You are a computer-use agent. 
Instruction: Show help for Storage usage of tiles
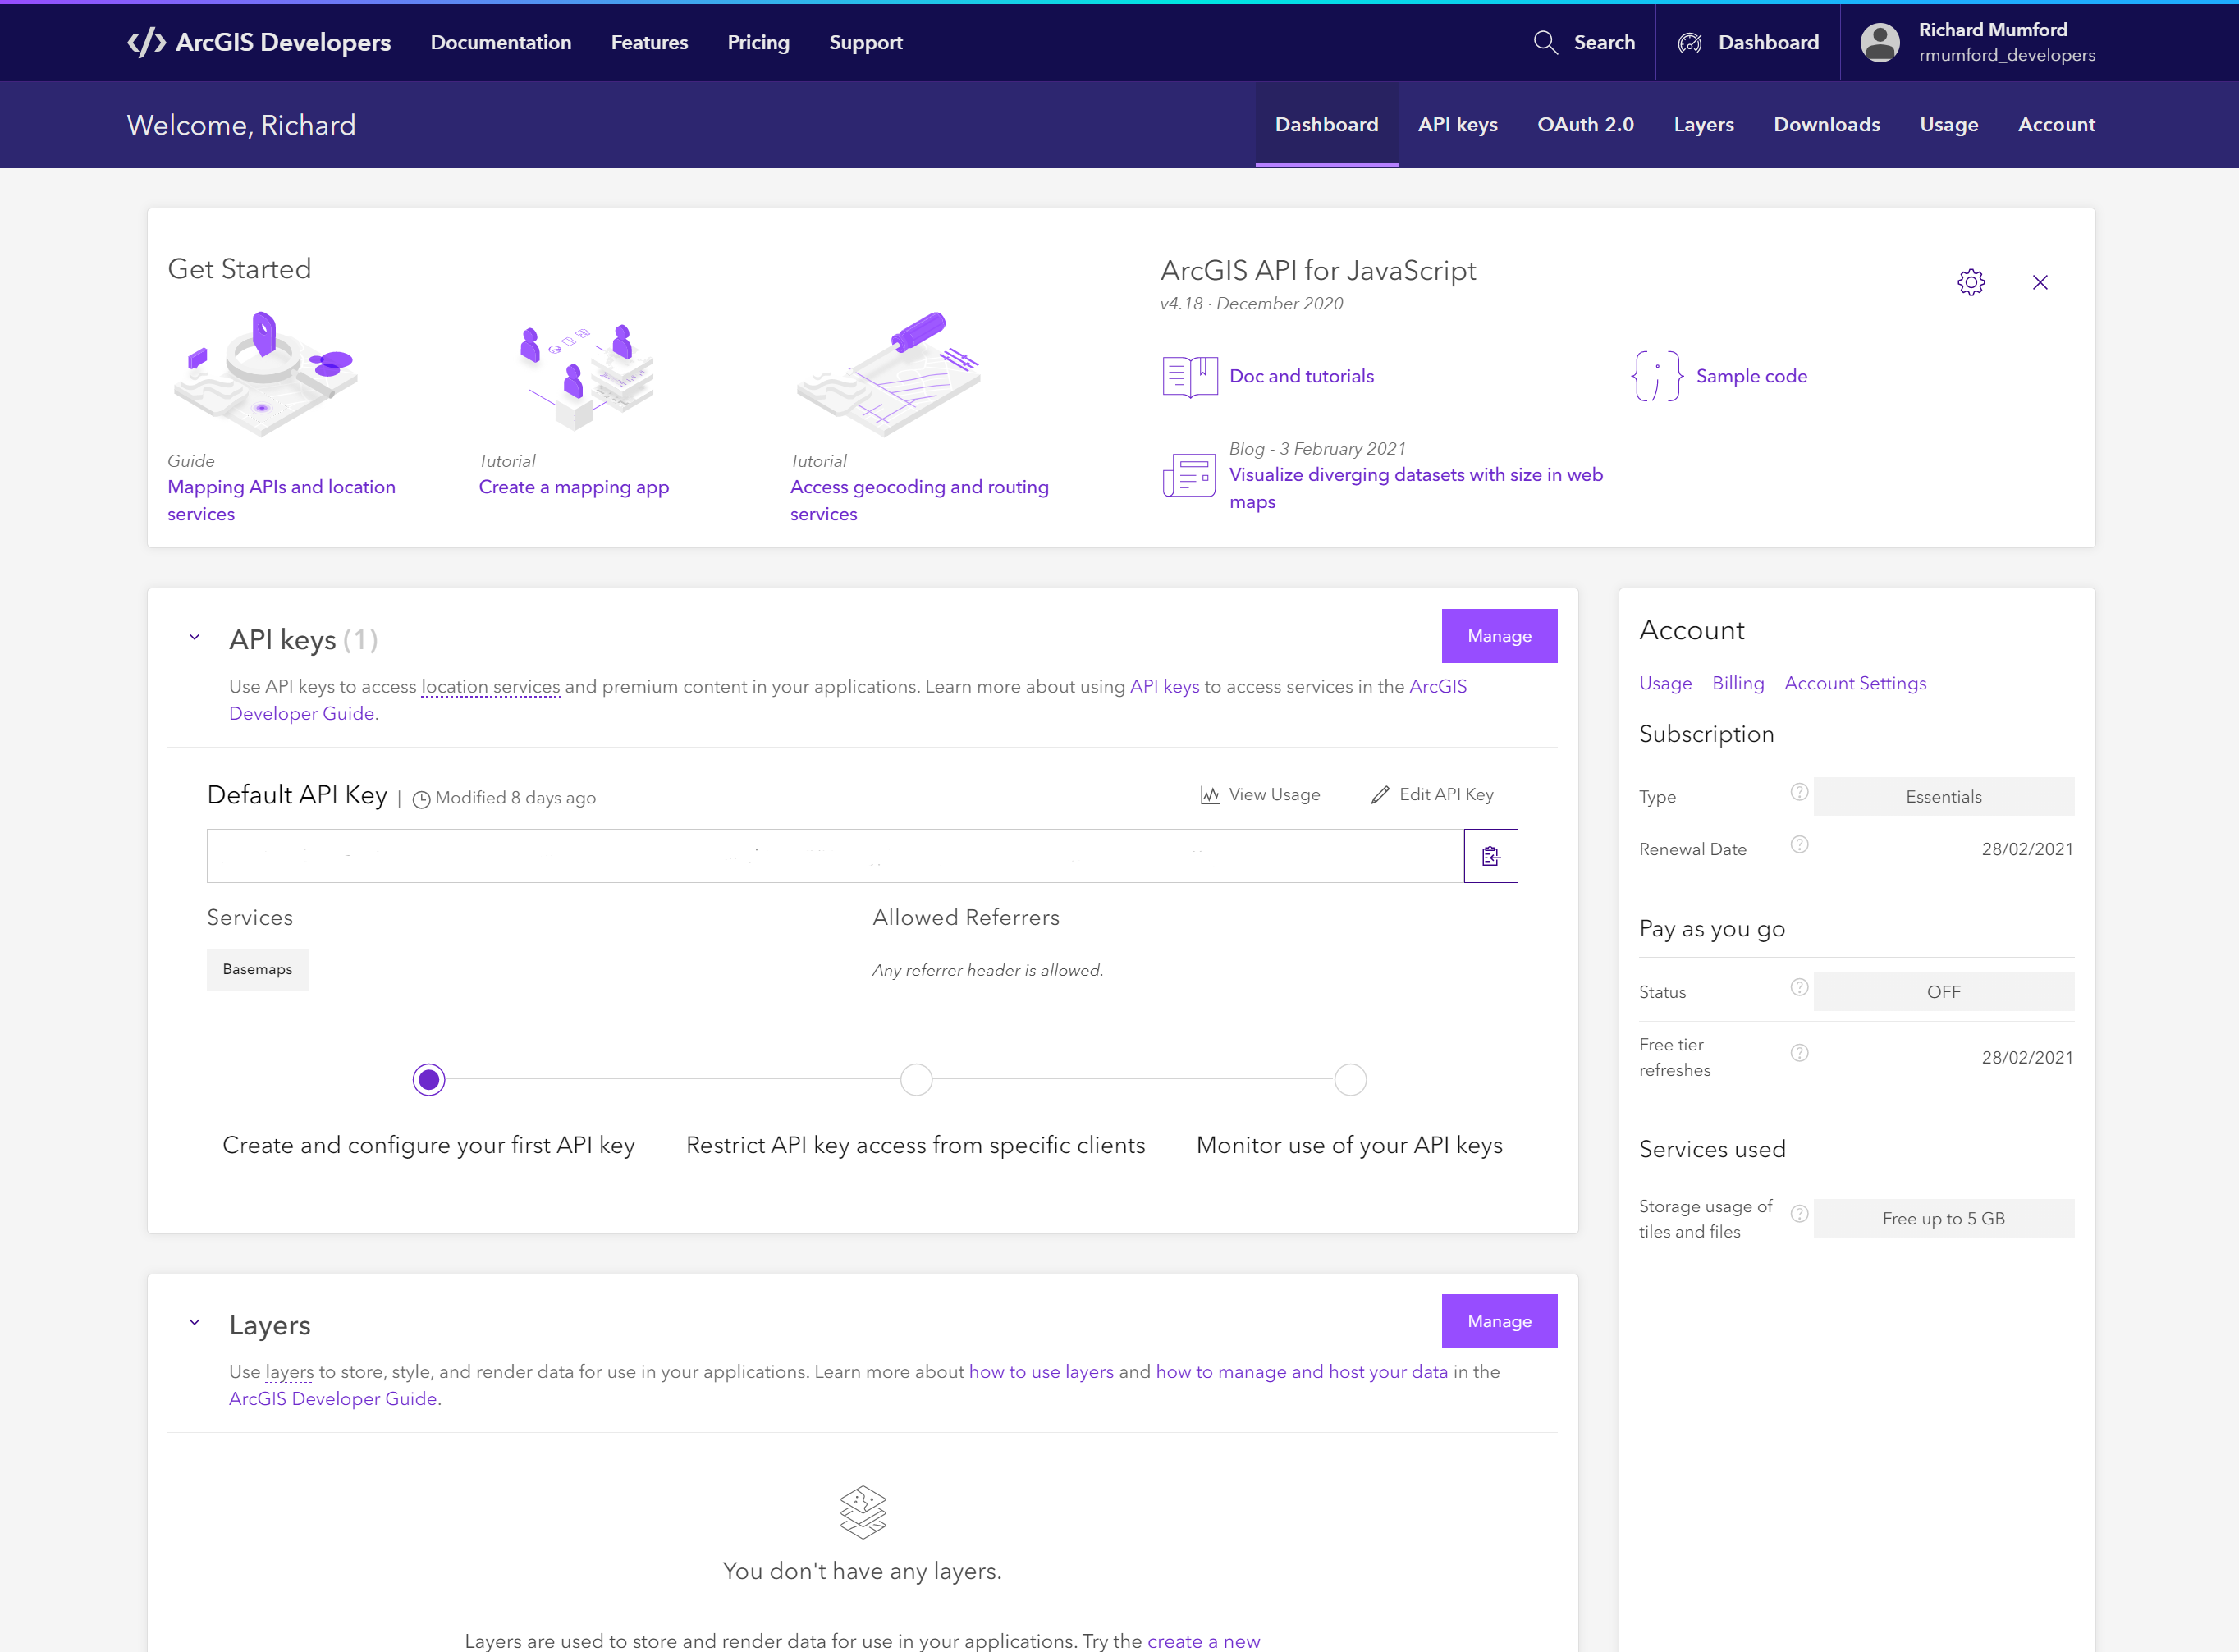coord(1799,1214)
